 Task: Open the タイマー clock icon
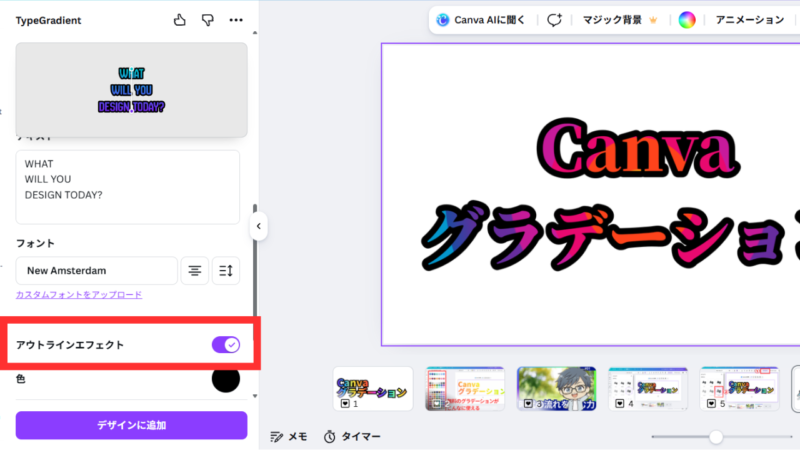pyautogui.click(x=330, y=437)
